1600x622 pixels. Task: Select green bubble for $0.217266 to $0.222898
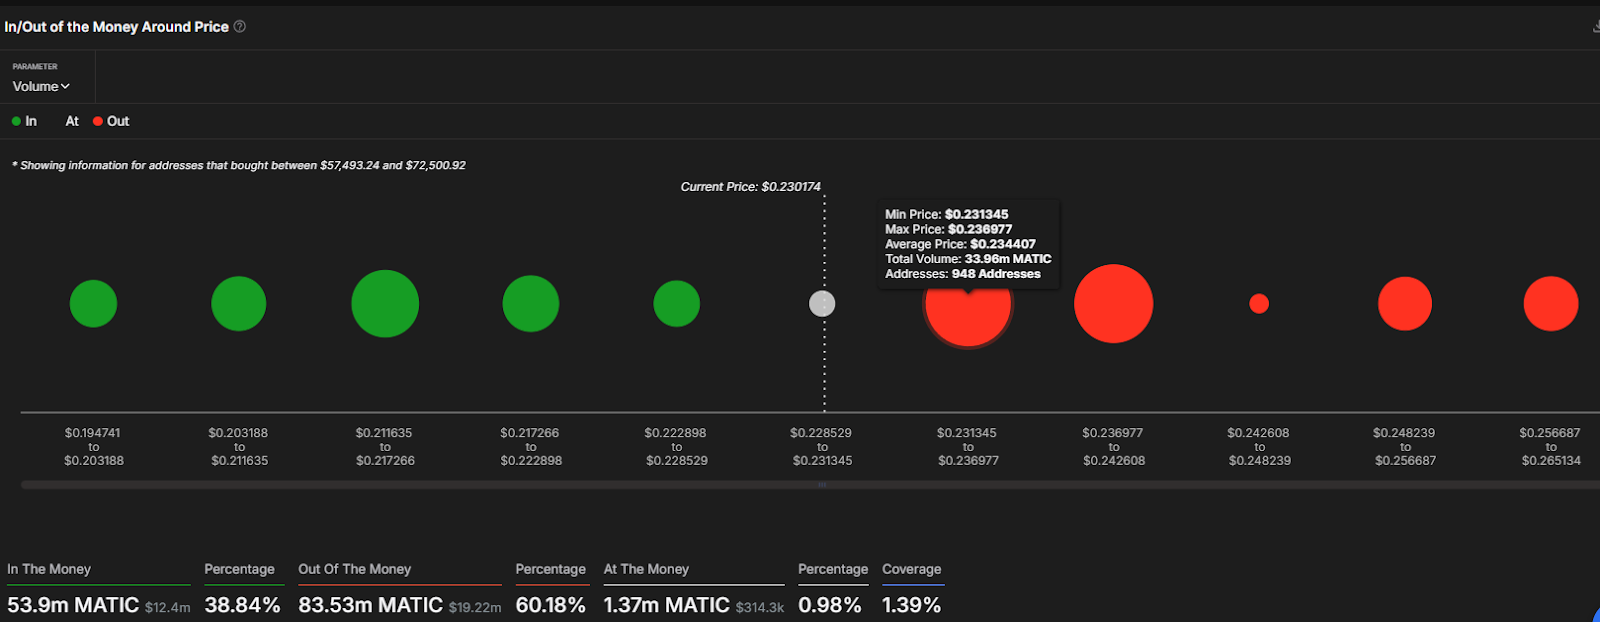(530, 304)
